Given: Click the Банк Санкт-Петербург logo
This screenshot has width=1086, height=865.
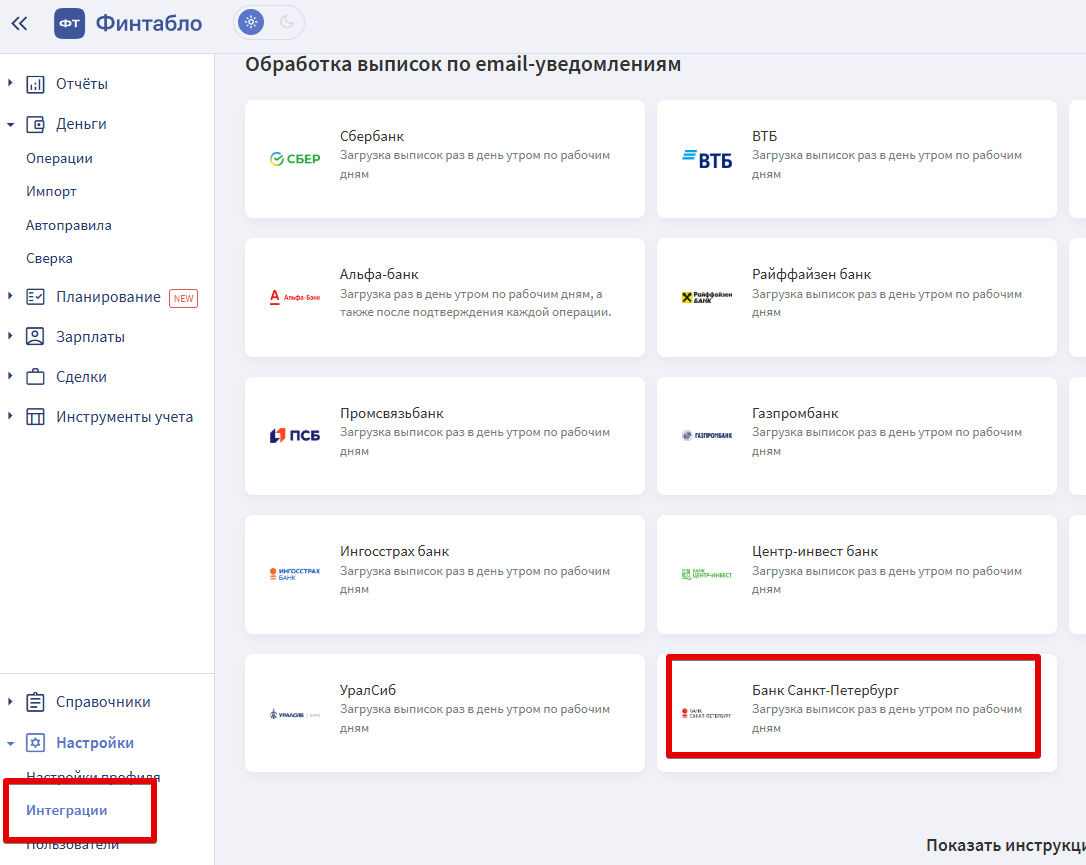Looking at the screenshot, I should 707,713.
